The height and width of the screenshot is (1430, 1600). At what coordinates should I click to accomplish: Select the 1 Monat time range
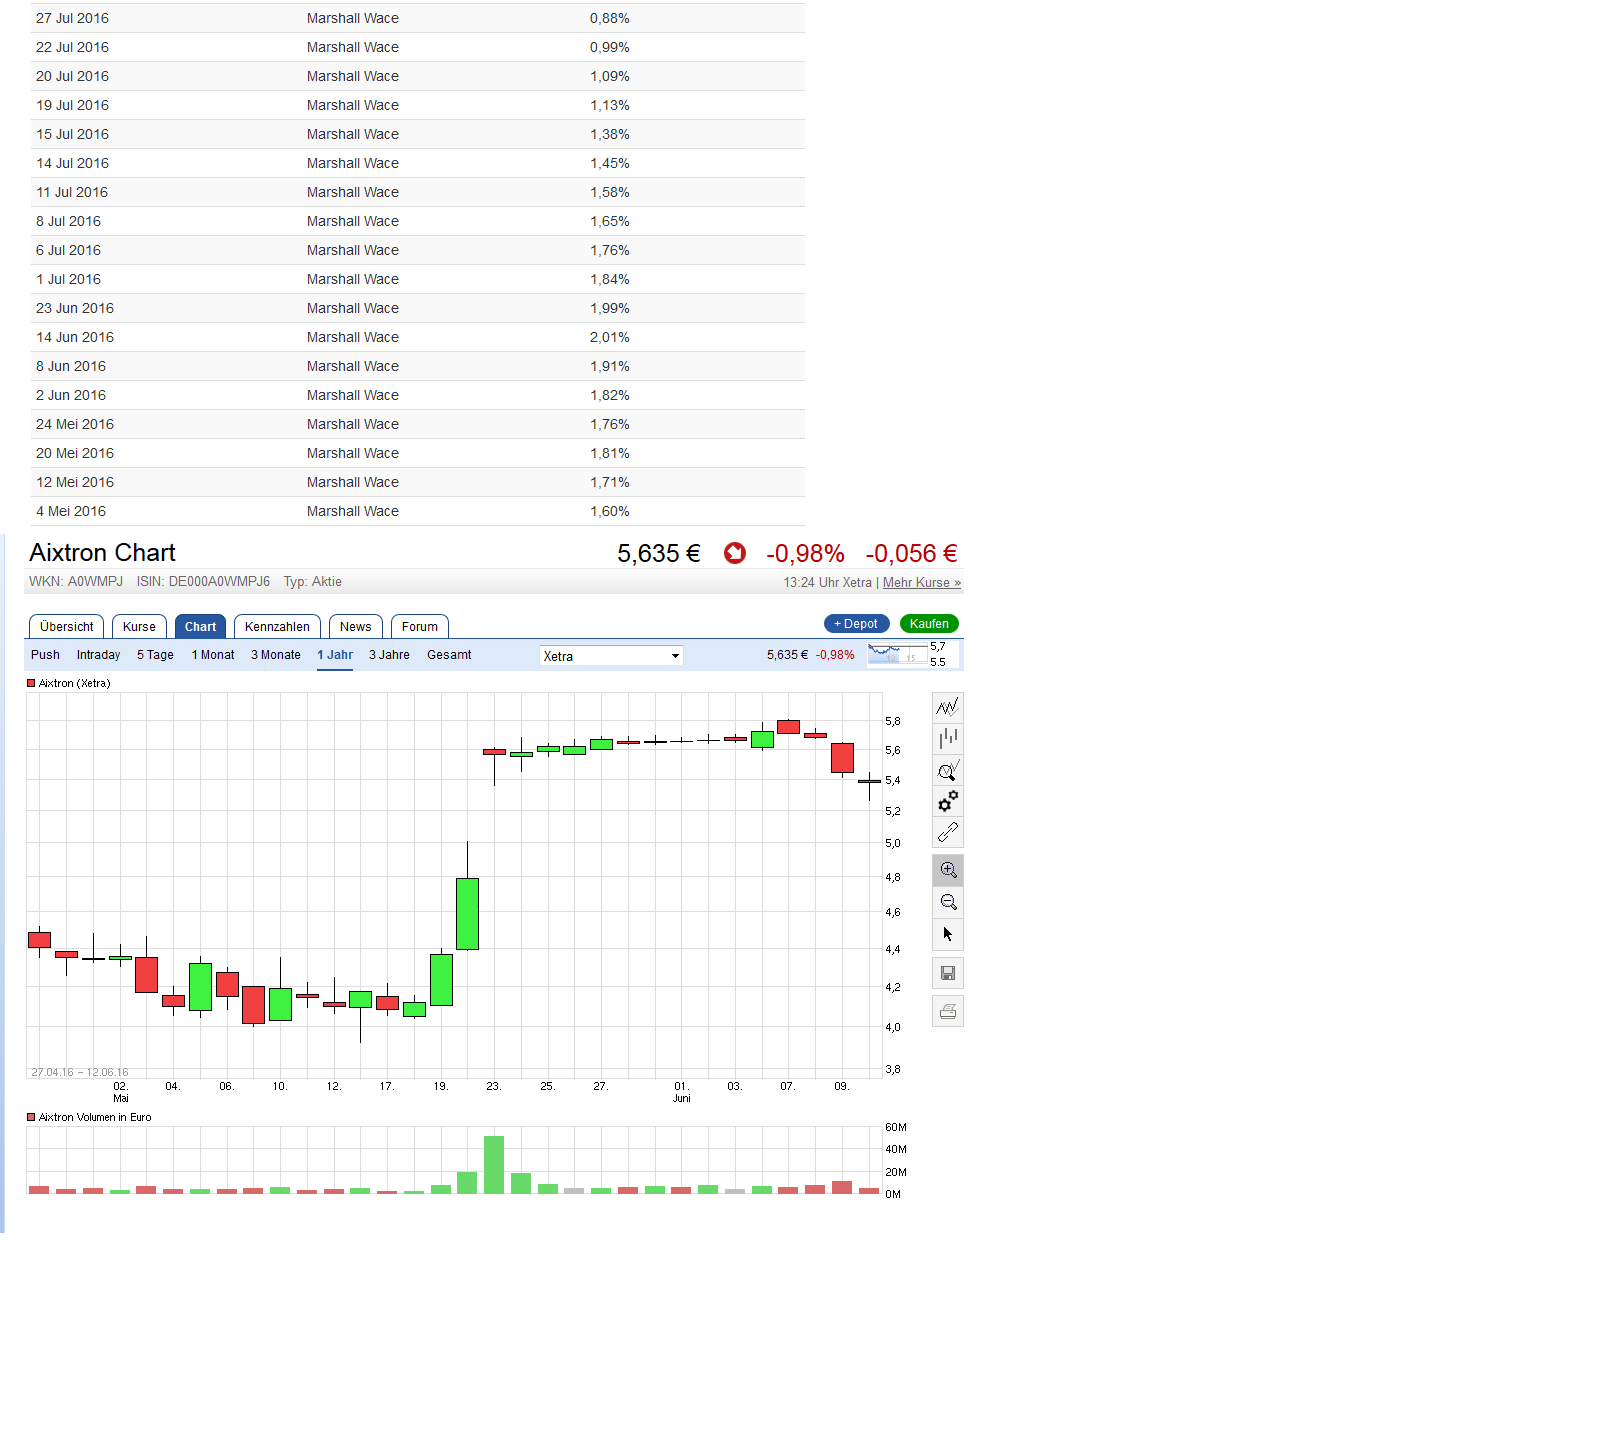(213, 655)
